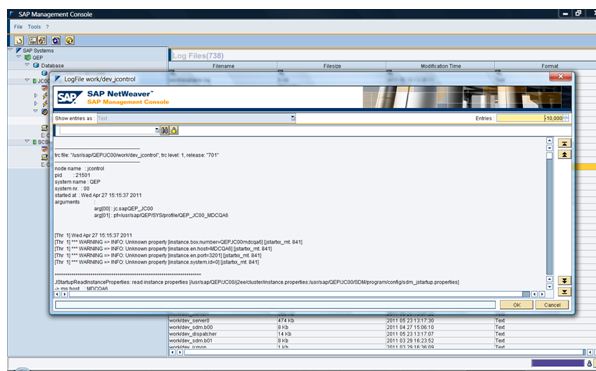This screenshot has width=596, height=371.
Task: Click the Filesize column header
Action: pos(332,66)
